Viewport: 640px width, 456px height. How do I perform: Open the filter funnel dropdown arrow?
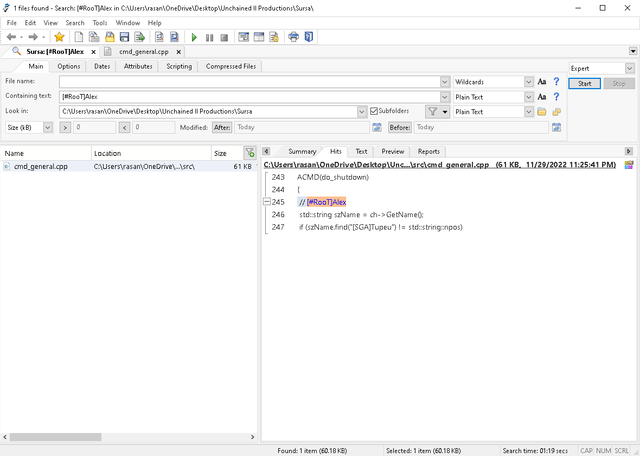(445, 111)
